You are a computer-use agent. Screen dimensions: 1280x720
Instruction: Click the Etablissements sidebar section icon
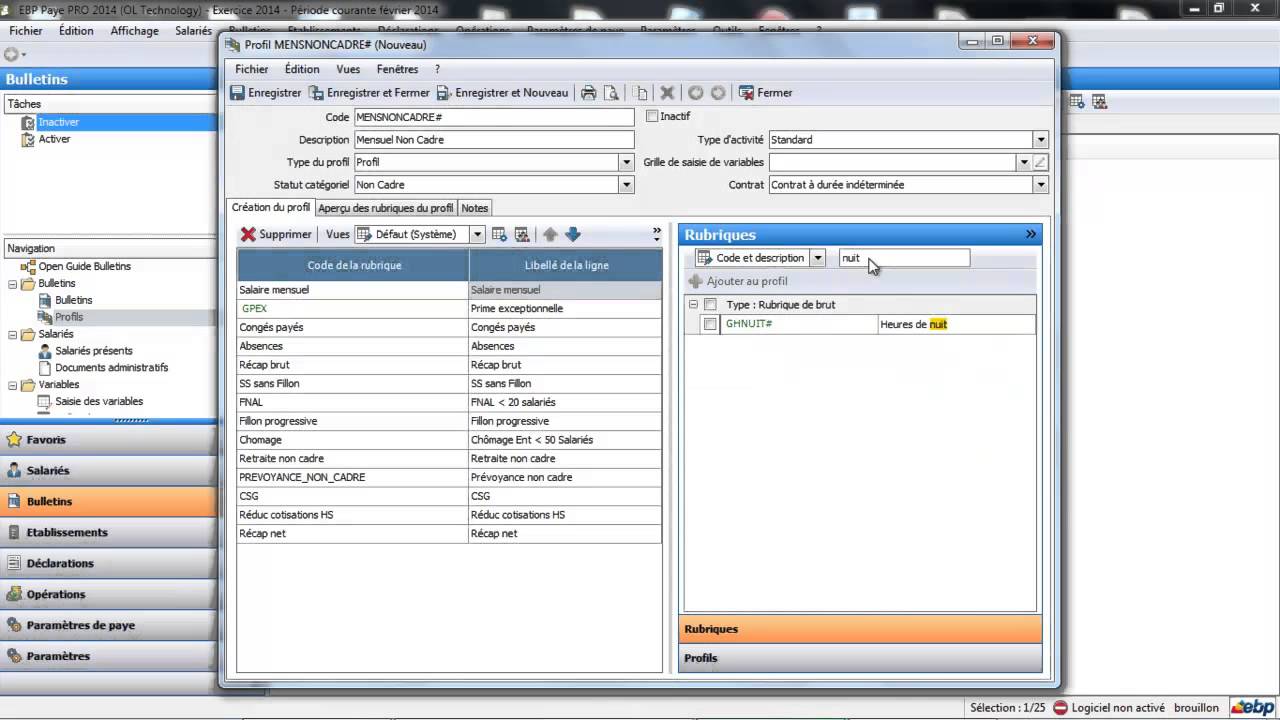(x=13, y=532)
